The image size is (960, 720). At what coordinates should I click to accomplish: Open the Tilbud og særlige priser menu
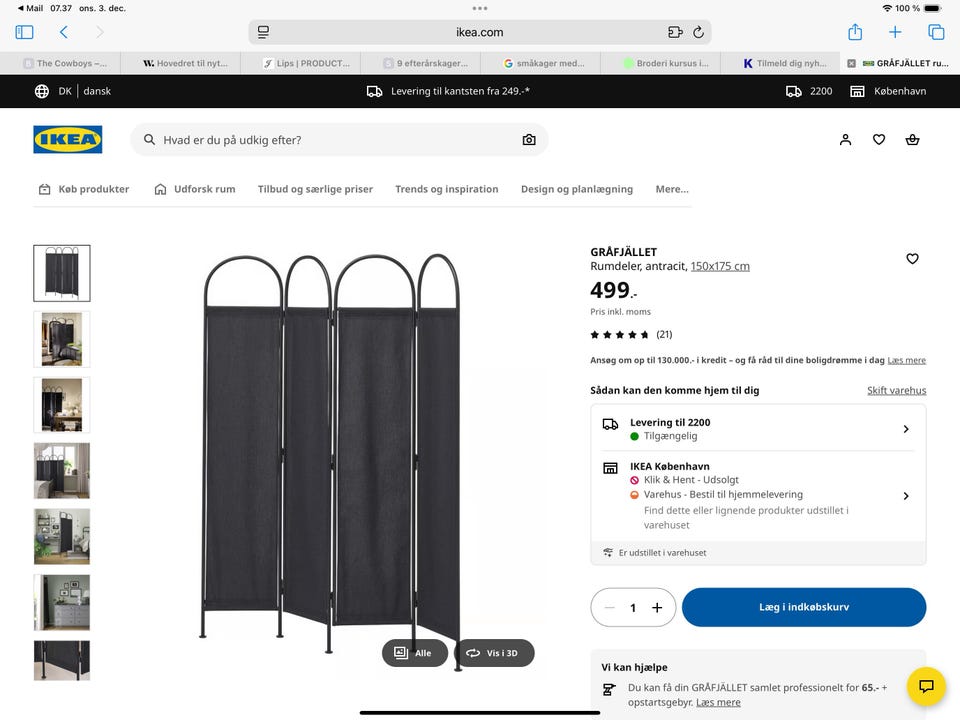coord(315,189)
